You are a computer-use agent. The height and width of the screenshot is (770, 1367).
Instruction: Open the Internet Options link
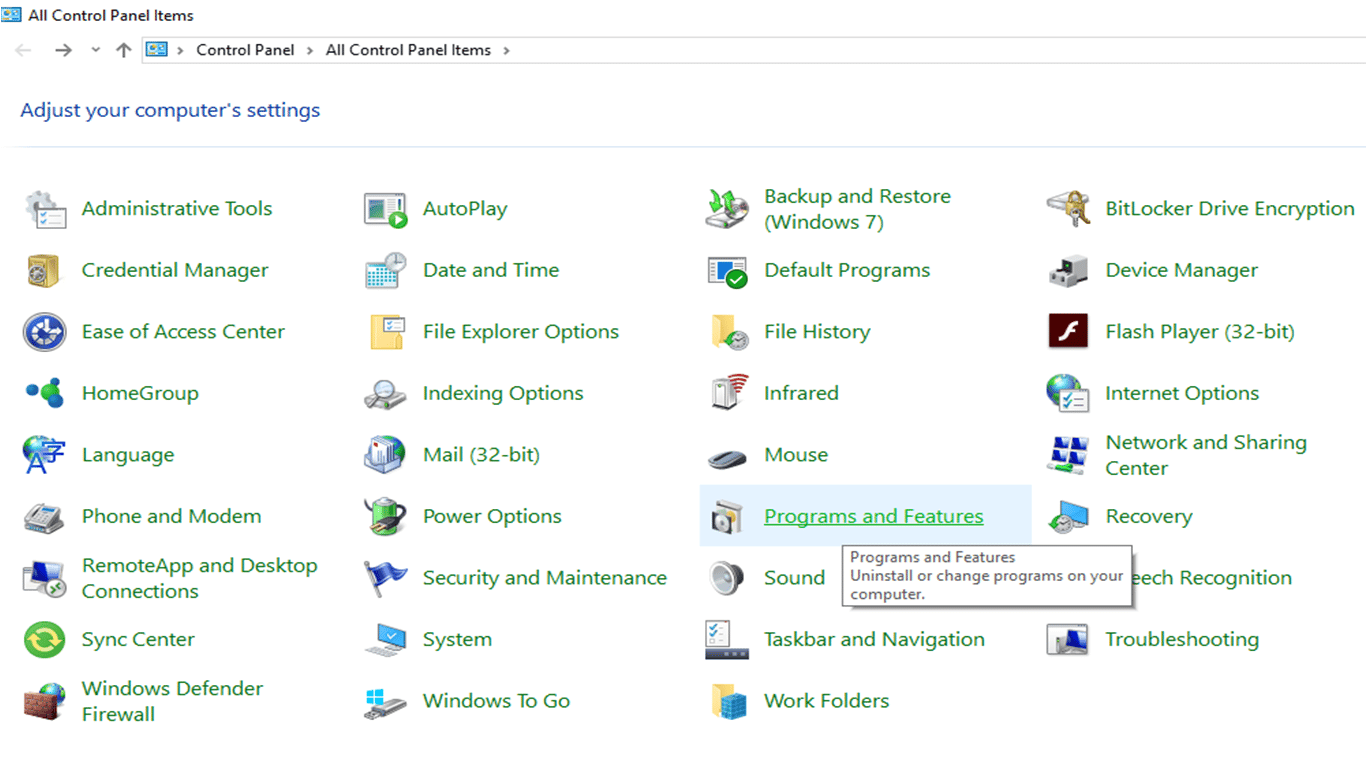point(1182,393)
